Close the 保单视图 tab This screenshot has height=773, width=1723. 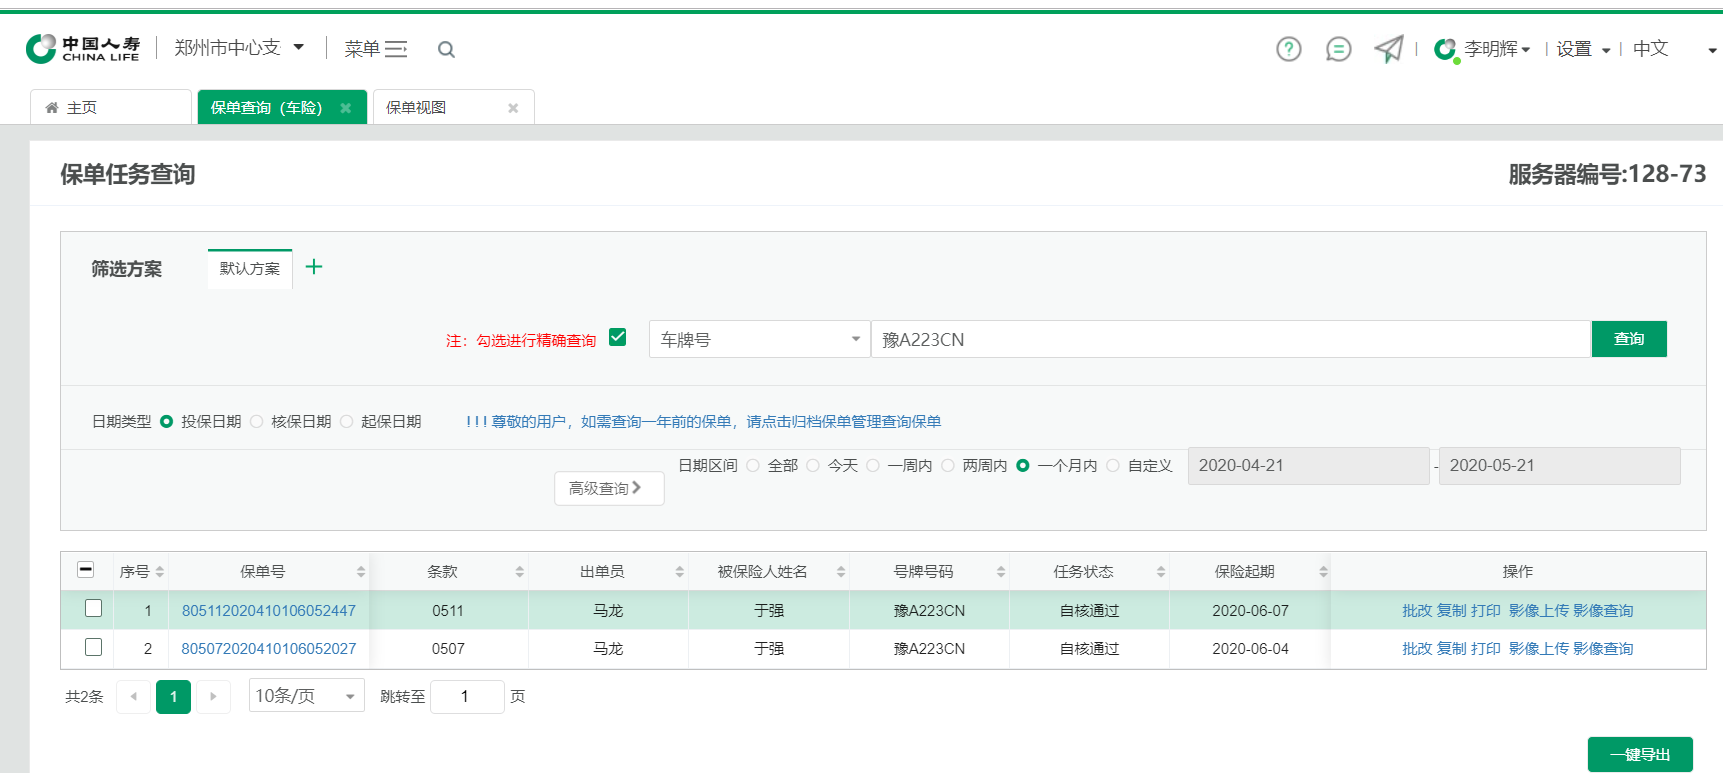pos(513,108)
